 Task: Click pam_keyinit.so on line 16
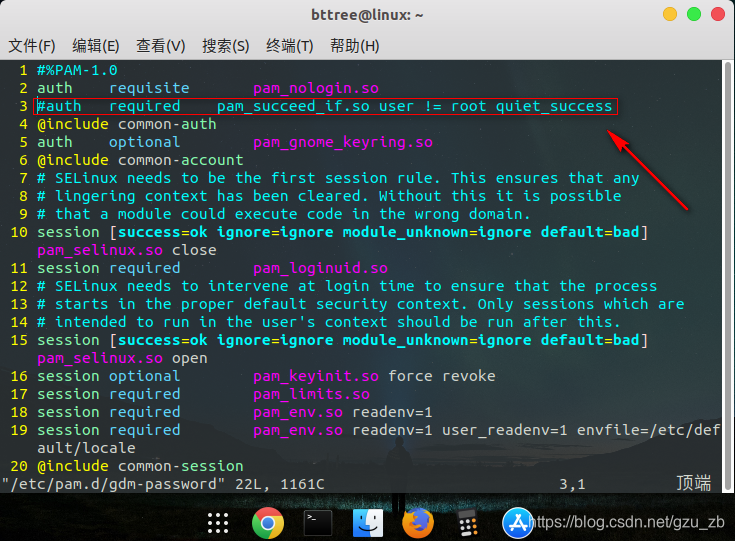[x=316, y=376]
